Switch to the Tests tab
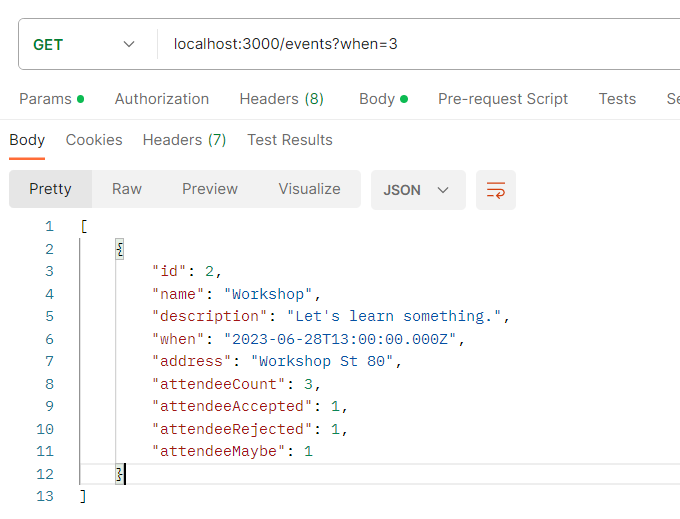Viewport: 680px width, 519px height. pyautogui.click(x=617, y=99)
